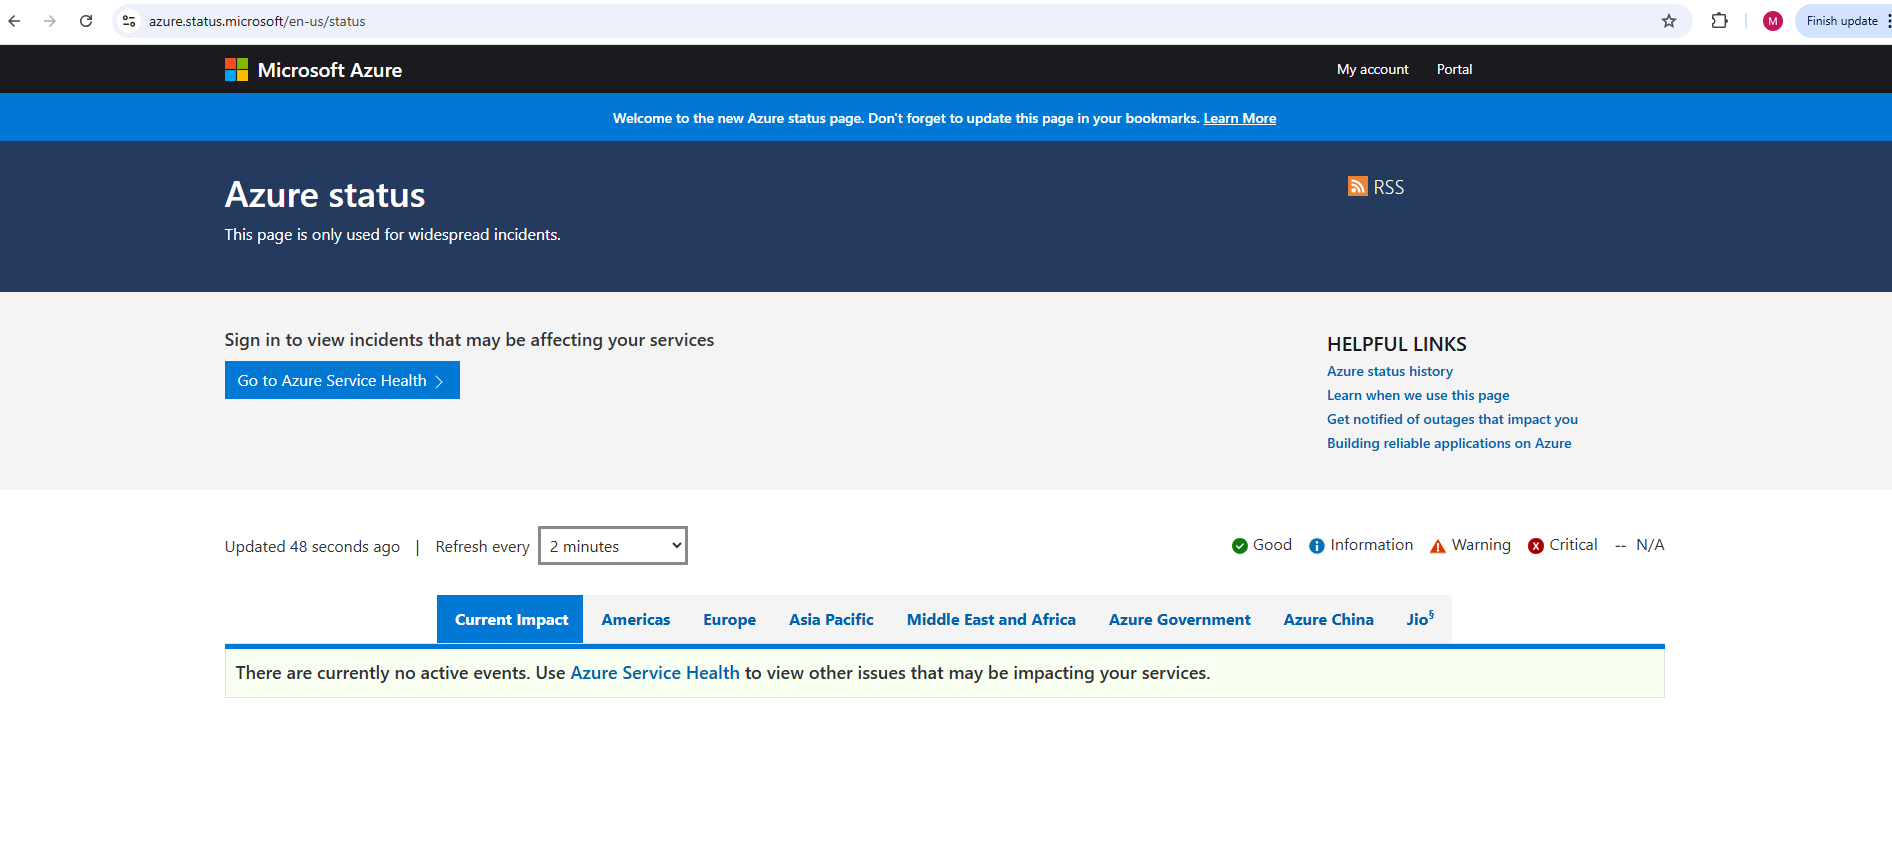Viewport: 1892px width, 851px height.
Task: Click the Microsoft four-square logo
Action: click(x=236, y=69)
